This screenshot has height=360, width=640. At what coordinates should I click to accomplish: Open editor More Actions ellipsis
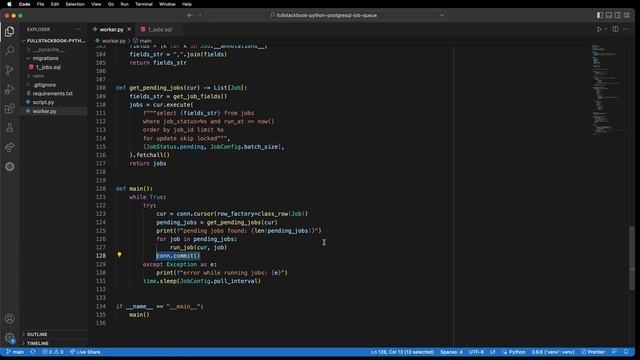[626, 29]
